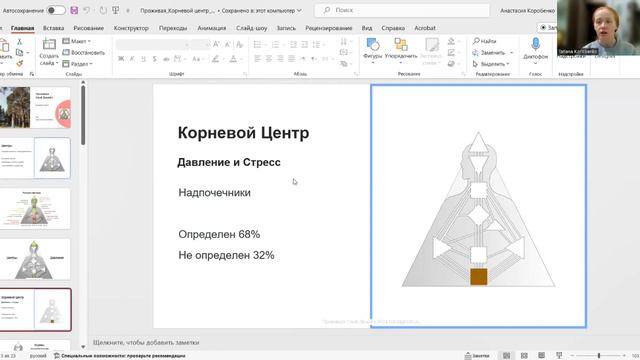This screenshot has height=360, width=640.
Task: Click the Decrease Font Size icon
Action: point(227,44)
